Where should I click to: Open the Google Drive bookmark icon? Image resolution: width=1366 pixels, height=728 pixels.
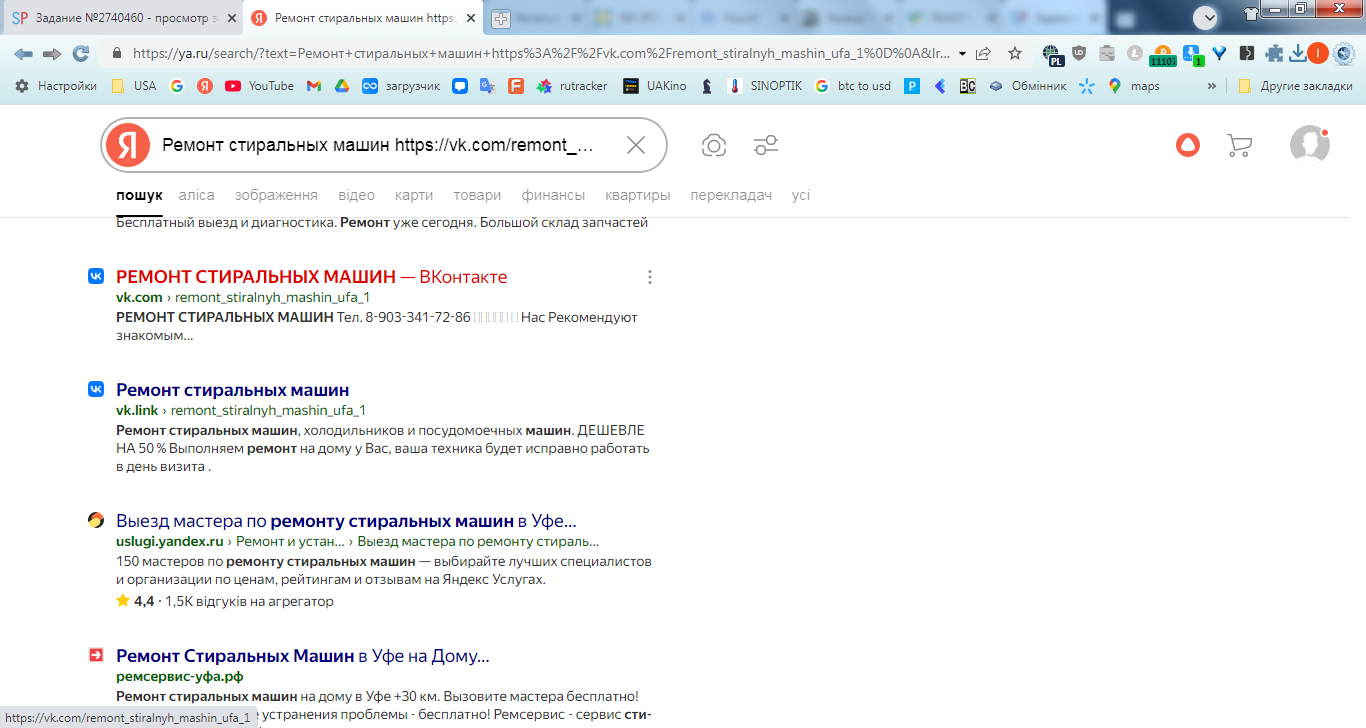[341, 86]
